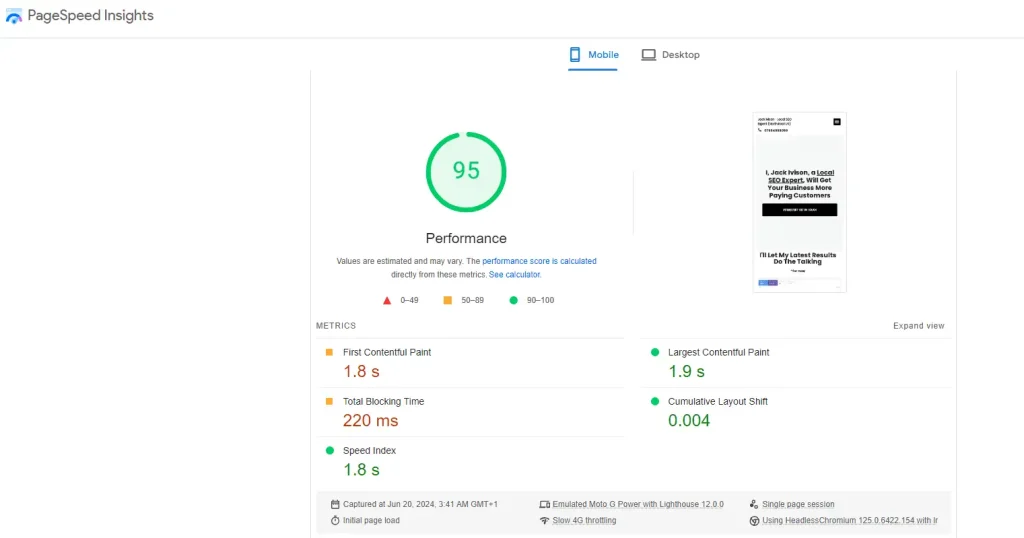Click the red triangle 0–49 legend icon
The image size is (1024, 538).
387,300
